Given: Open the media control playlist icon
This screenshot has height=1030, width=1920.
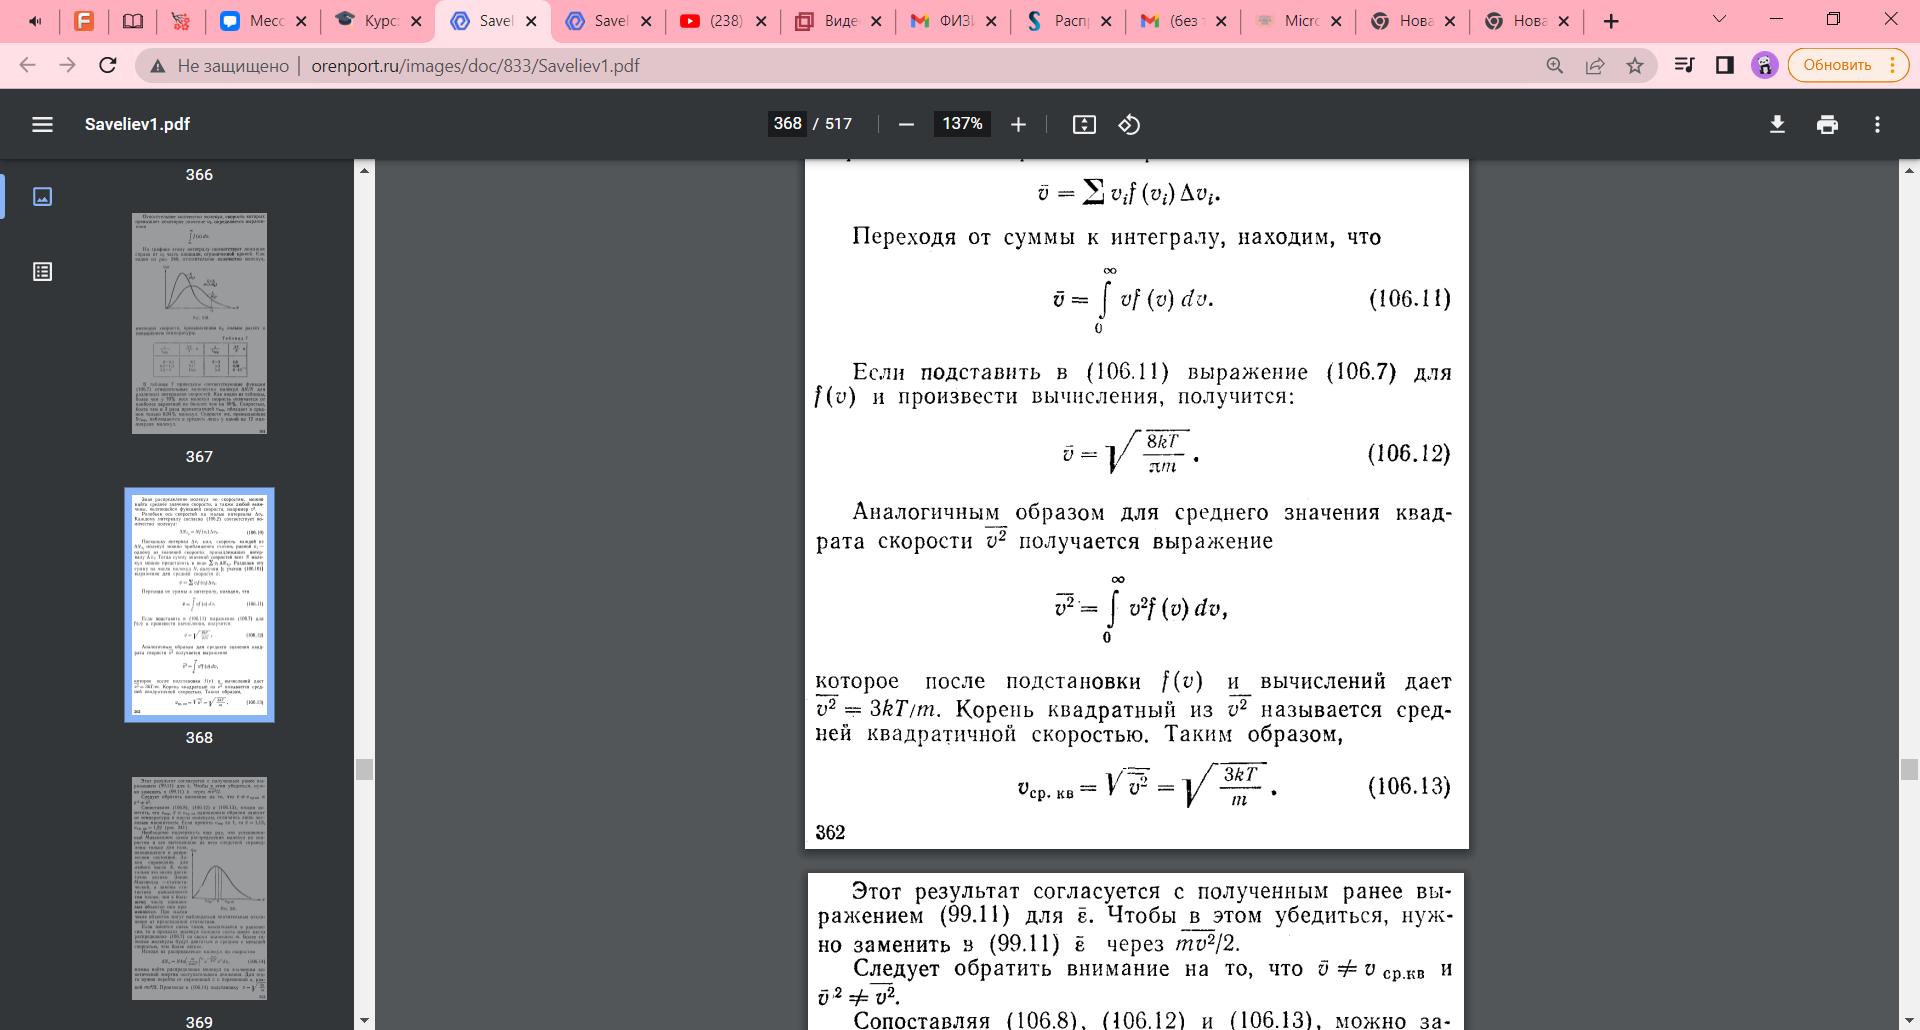Looking at the screenshot, I should 1684,65.
